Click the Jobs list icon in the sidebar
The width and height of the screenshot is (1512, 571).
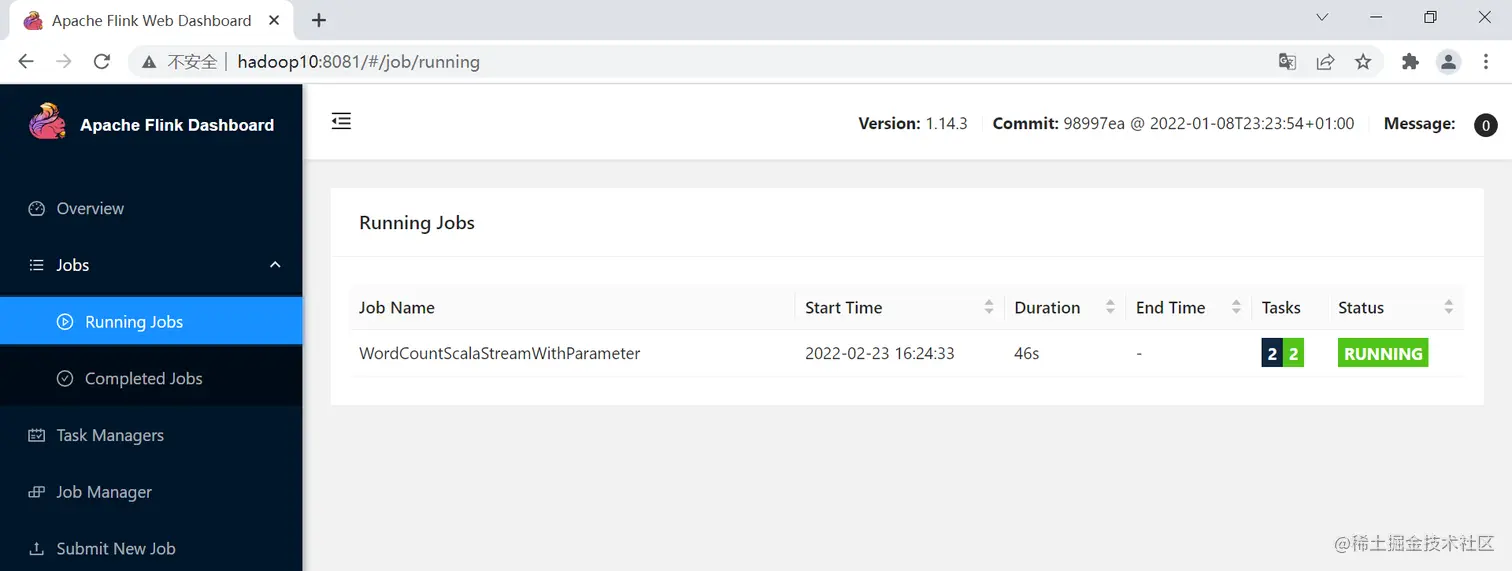click(37, 265)
